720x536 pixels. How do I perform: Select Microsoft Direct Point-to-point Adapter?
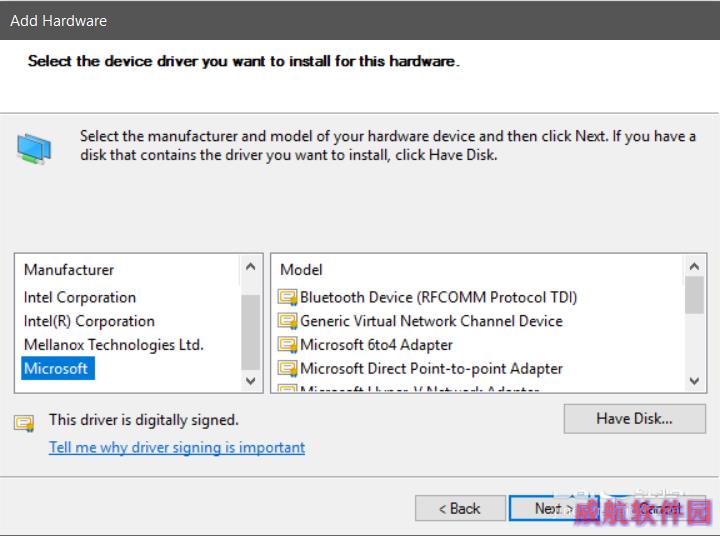pyautogui.click(x=431, y=368)
